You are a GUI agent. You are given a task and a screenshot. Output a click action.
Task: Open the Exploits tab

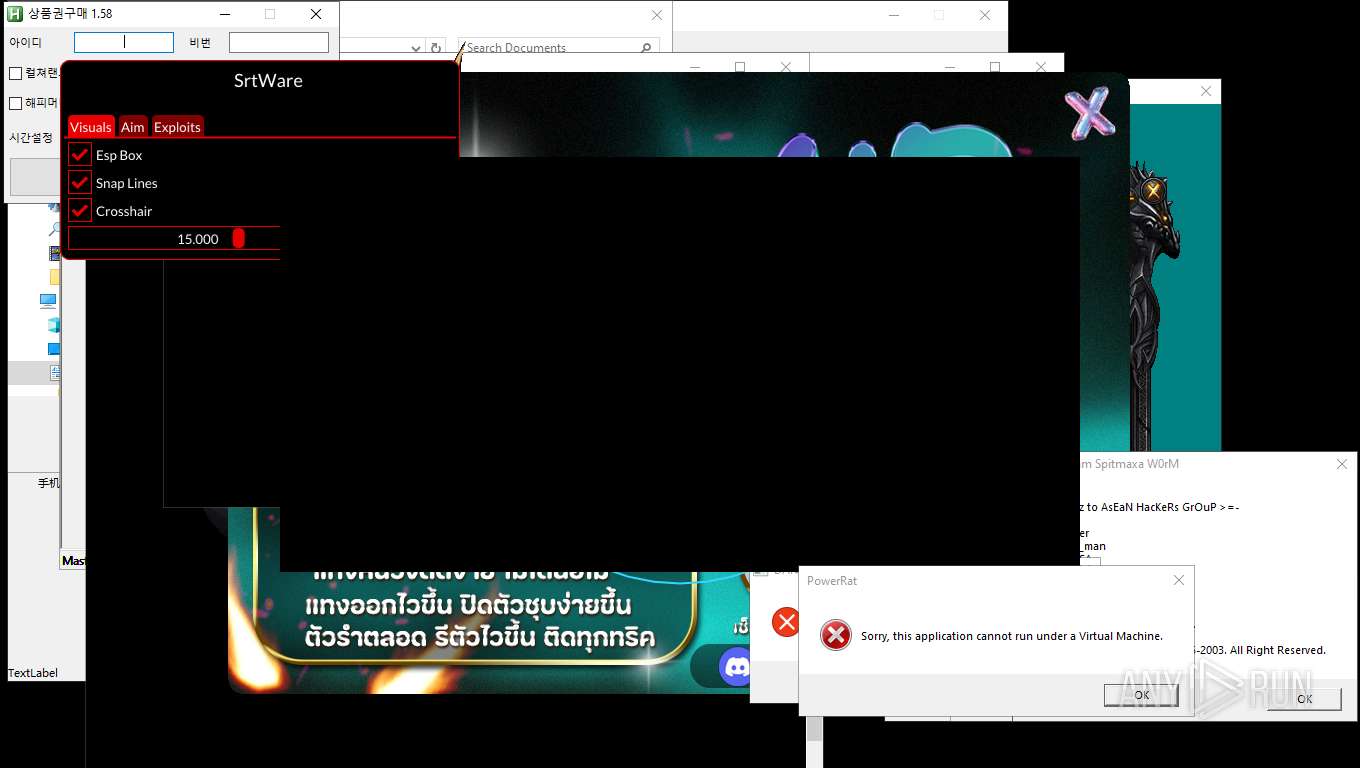point(178,127)
